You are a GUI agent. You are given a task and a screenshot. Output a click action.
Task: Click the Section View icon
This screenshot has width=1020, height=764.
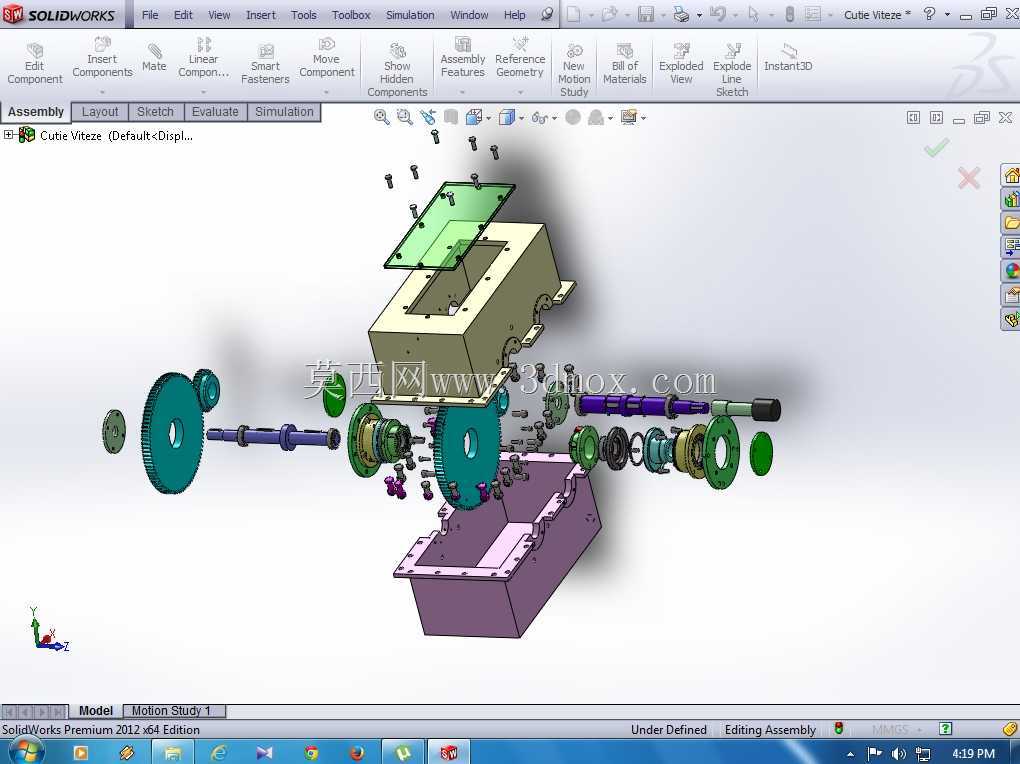click(x=451, y=117)
